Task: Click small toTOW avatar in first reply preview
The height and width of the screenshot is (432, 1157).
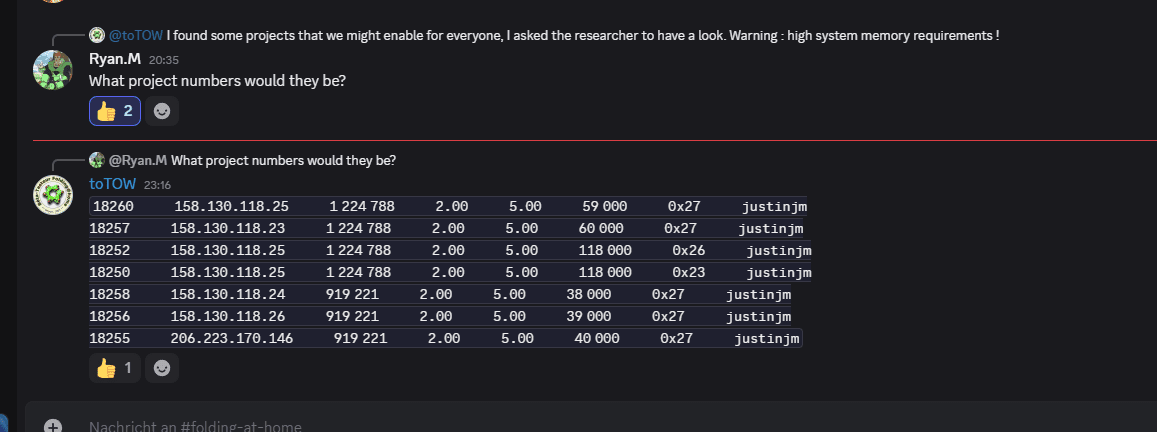Action: point(97,35)
